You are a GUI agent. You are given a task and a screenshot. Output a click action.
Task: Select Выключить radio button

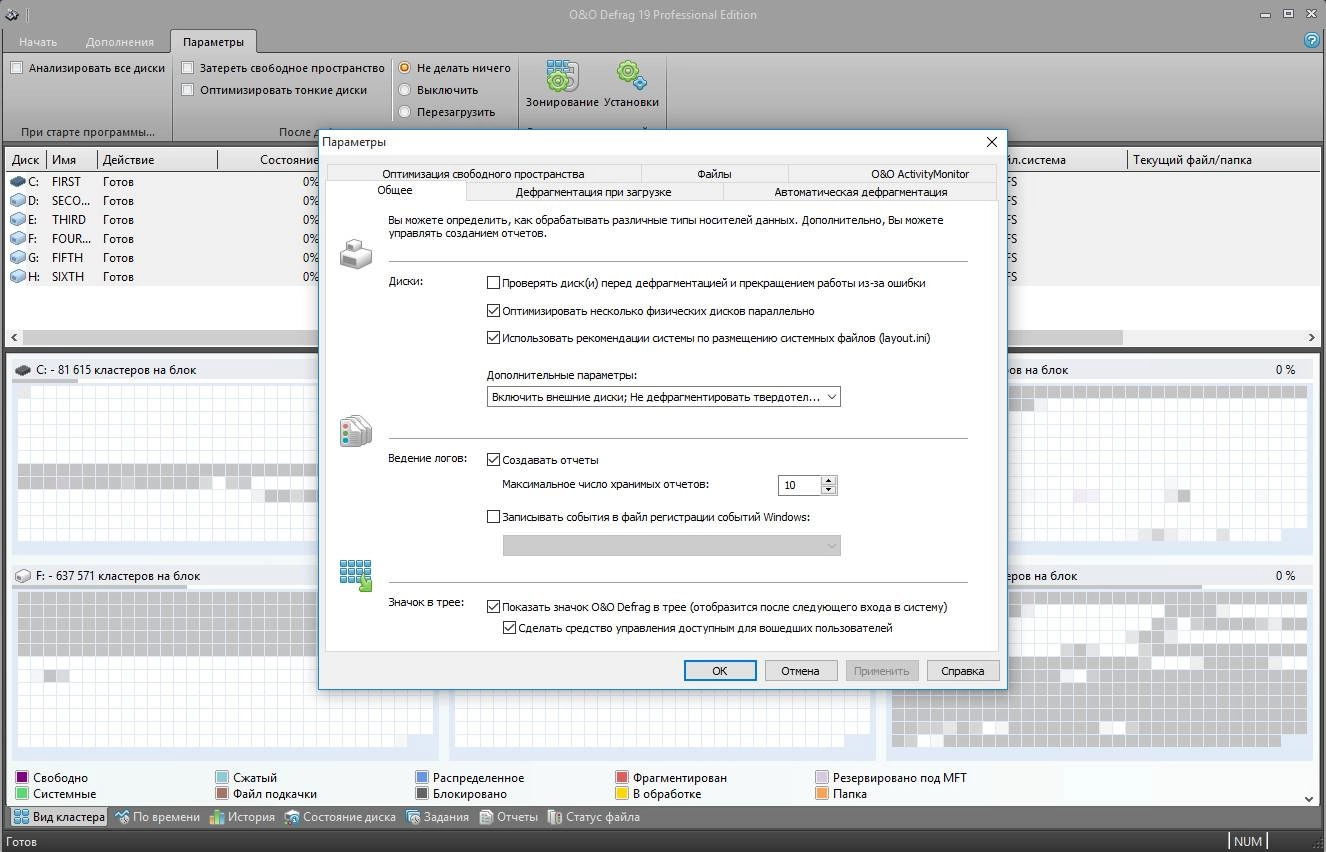pos(405,90)
